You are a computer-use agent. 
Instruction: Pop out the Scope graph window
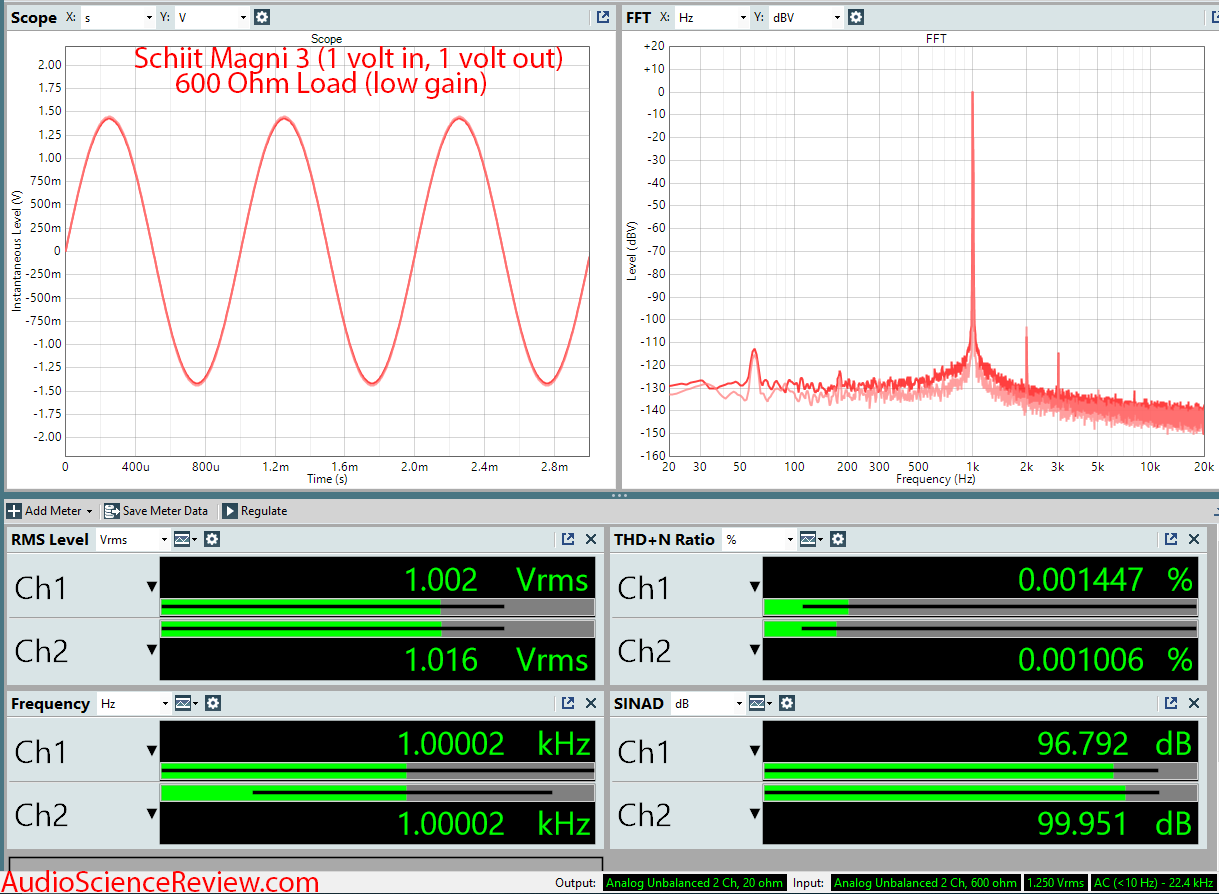[602, 17]
